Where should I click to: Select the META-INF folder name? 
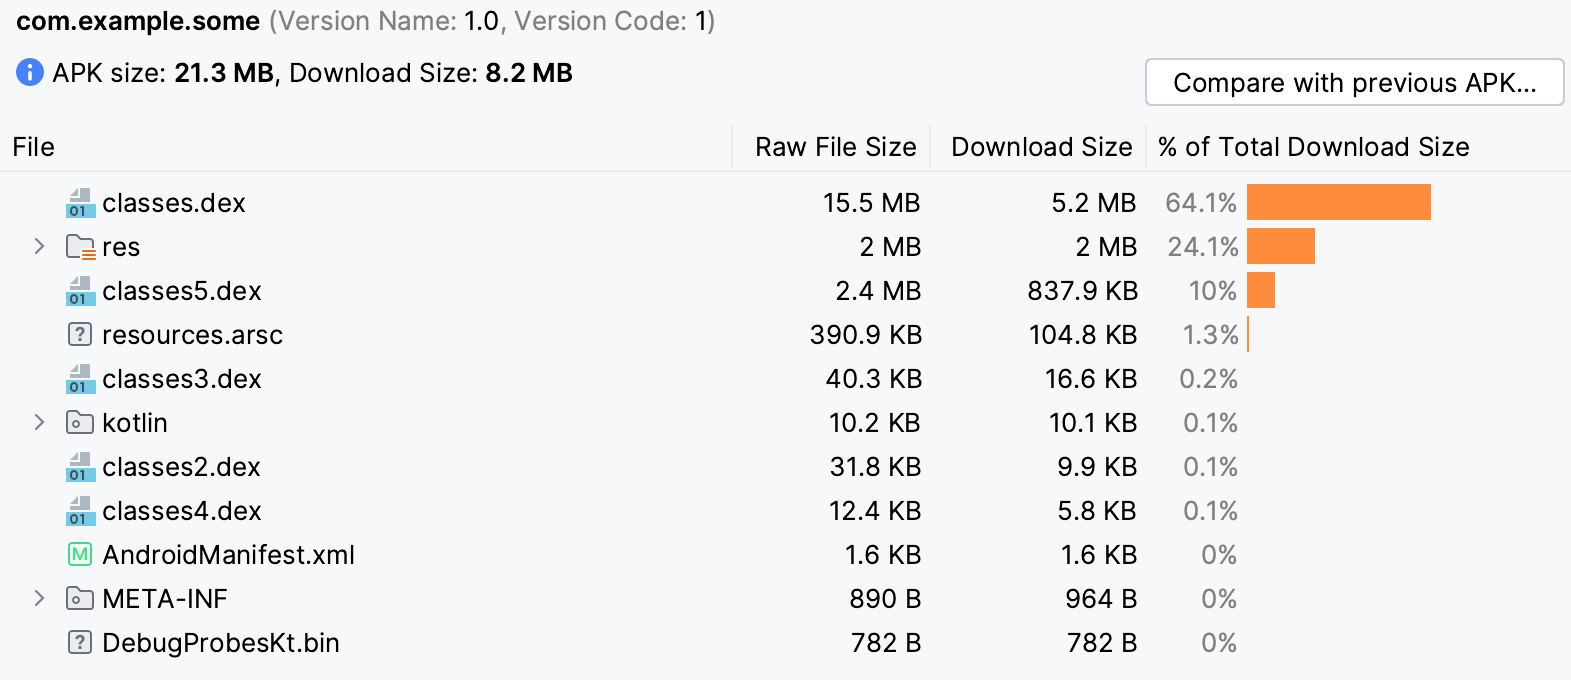pyautogui.click(x=165, y=599)
